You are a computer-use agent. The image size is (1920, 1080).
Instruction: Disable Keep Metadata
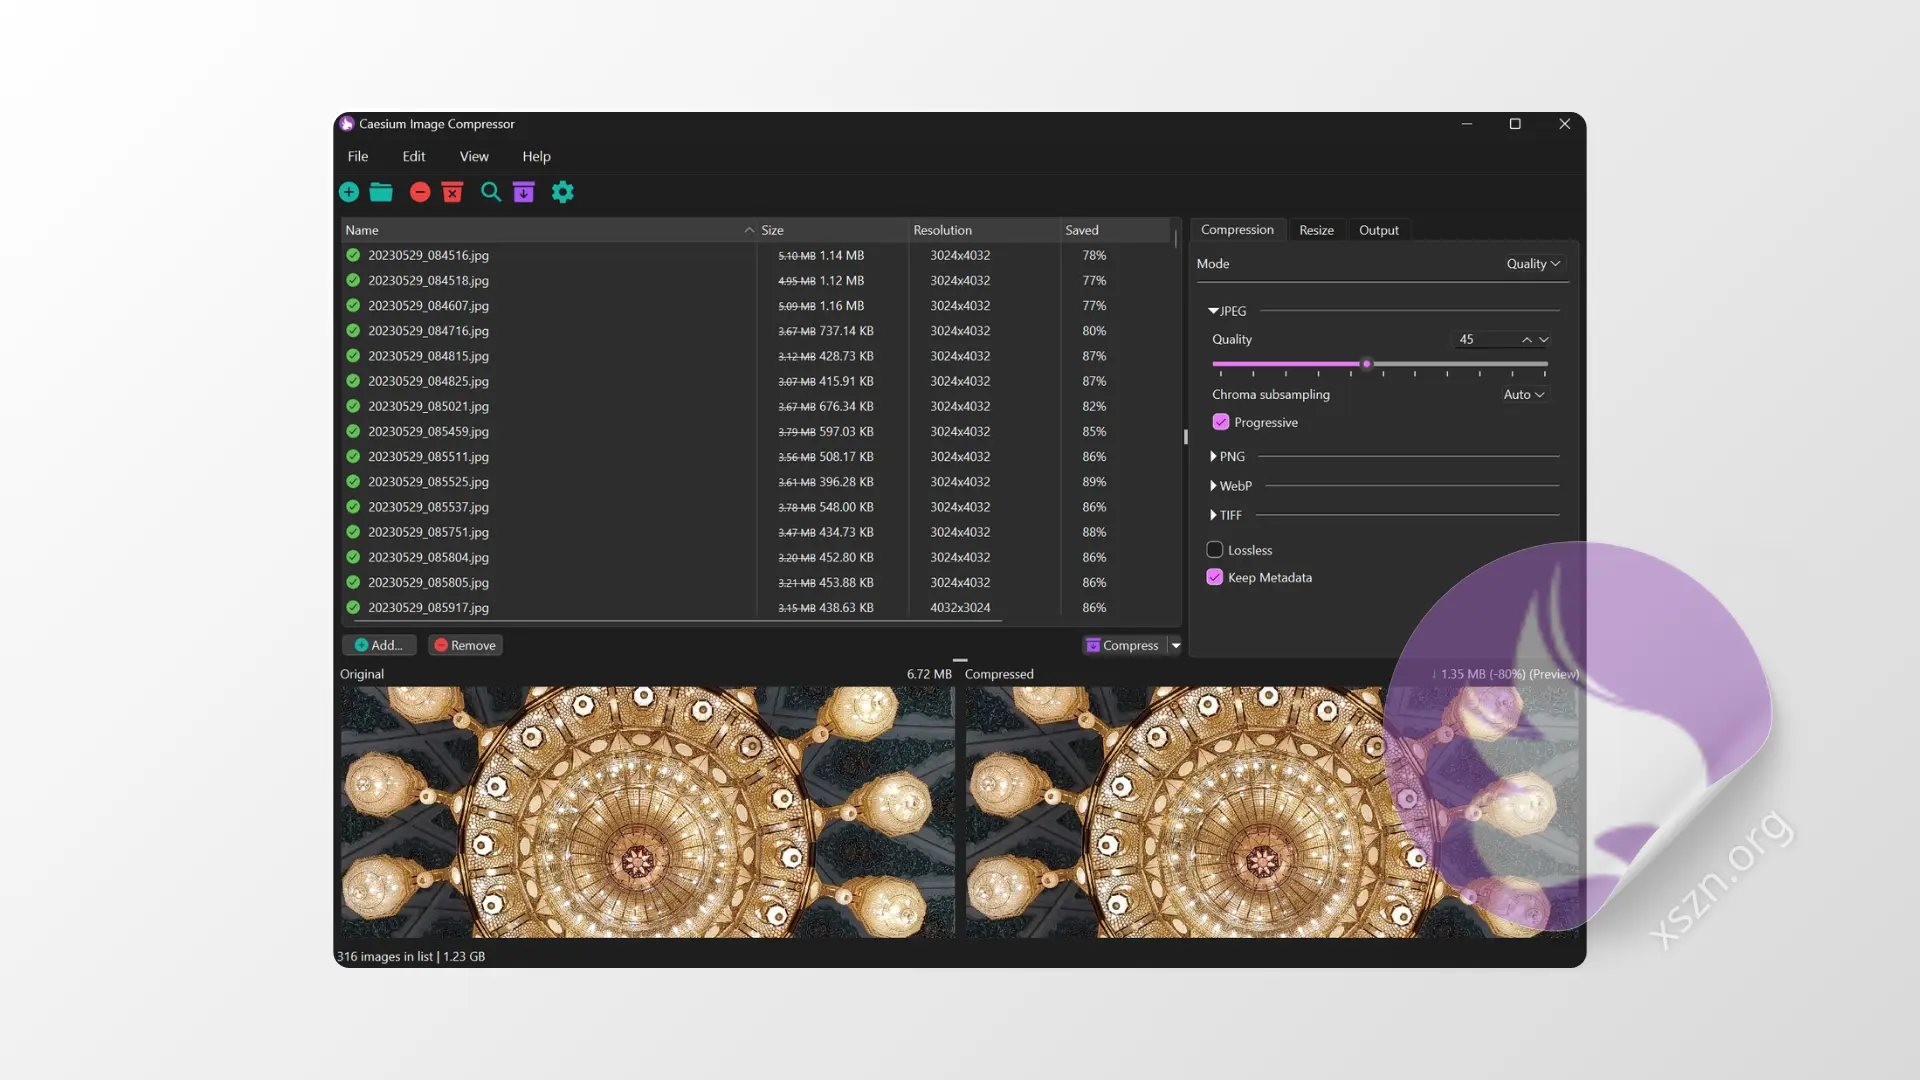pyautogui.click(x=1214, y=577)
